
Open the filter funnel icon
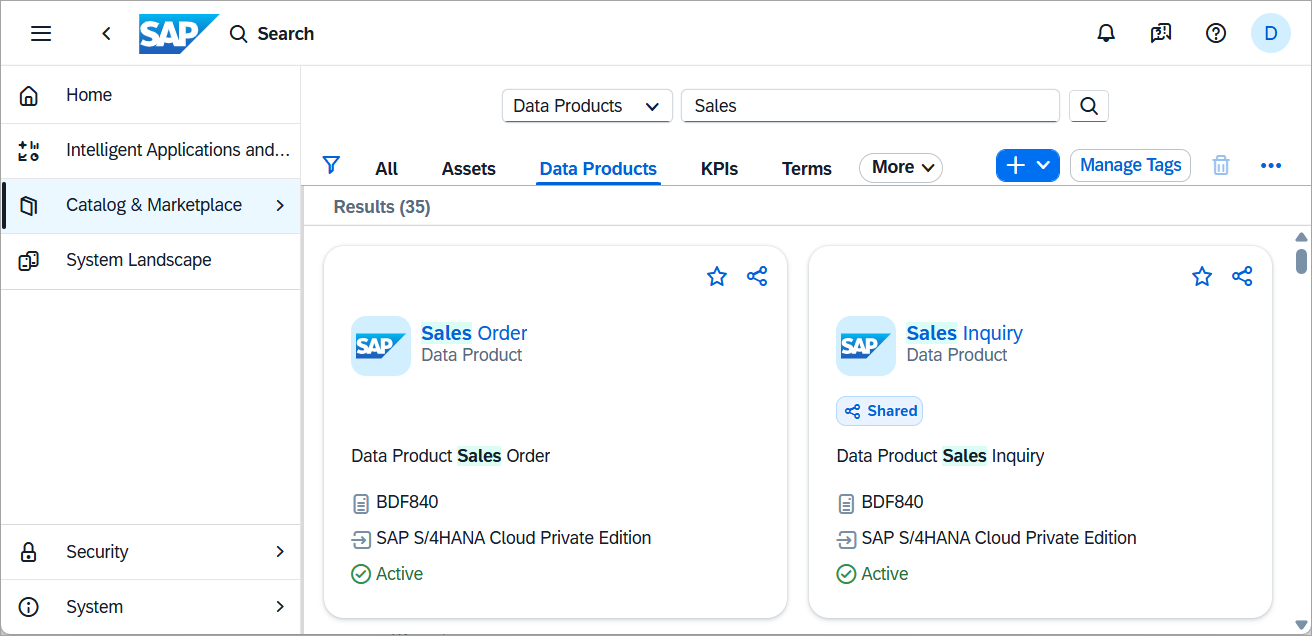click(331, 165)
